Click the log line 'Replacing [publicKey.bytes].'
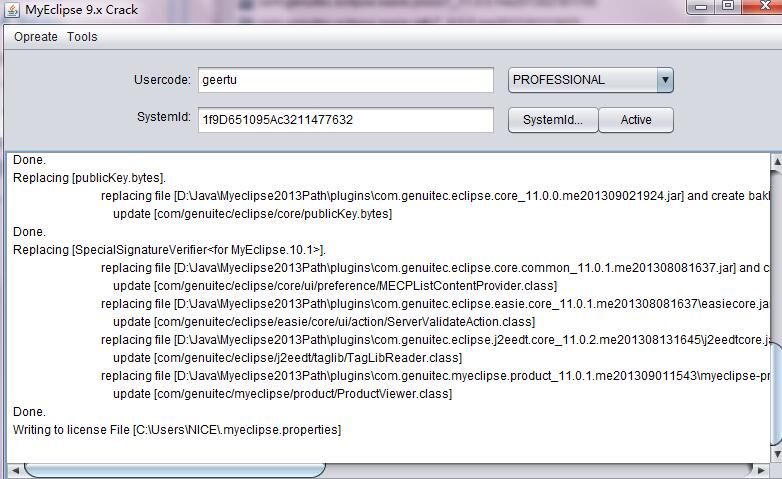Viewport: 782px width, 479px height. [89, 178]
